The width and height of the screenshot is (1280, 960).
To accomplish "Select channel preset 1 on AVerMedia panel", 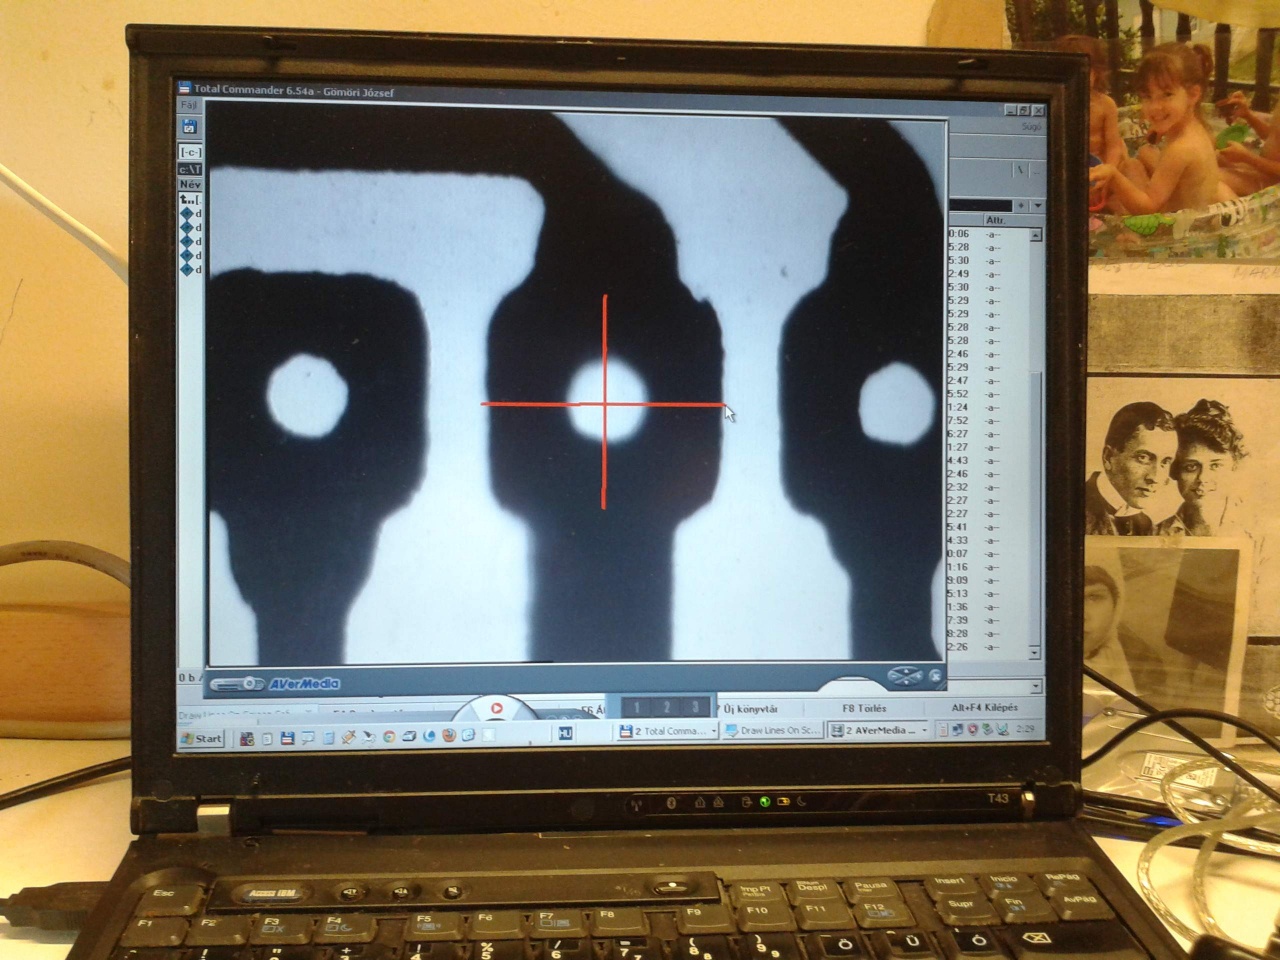I will 637,708.
